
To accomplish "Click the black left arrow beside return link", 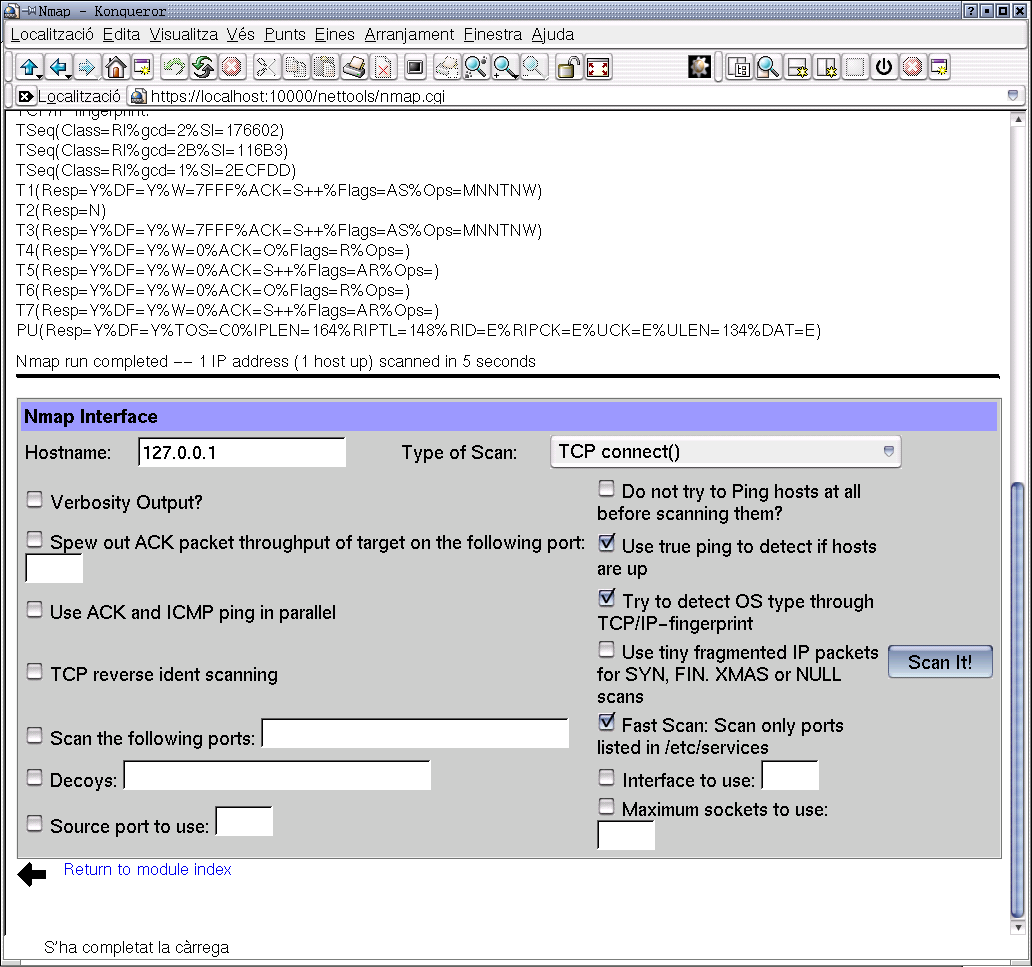I will (32, 875).
